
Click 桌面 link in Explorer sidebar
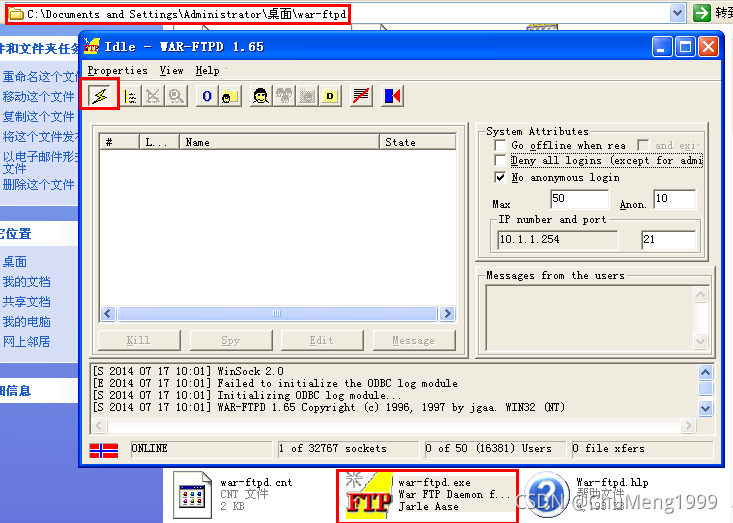pos(15,262)
